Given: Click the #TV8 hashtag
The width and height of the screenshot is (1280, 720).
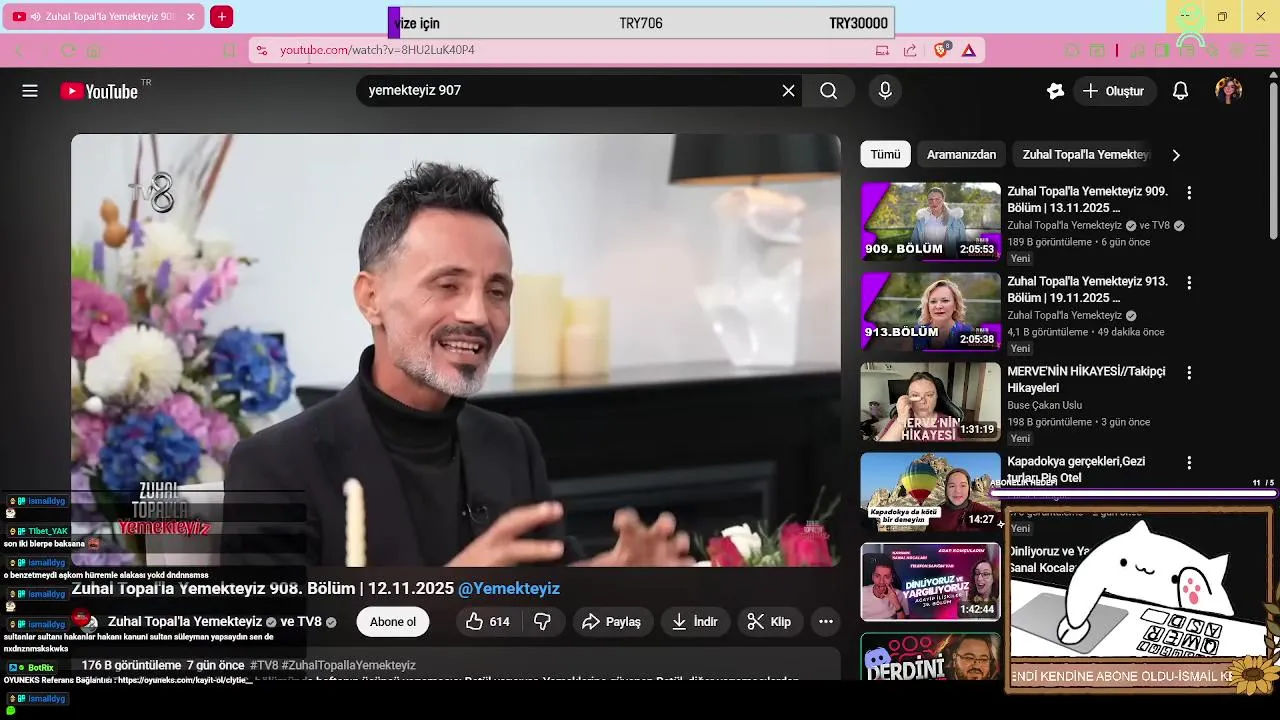Looking at the screenshot, I should click(x=264, y=665).
